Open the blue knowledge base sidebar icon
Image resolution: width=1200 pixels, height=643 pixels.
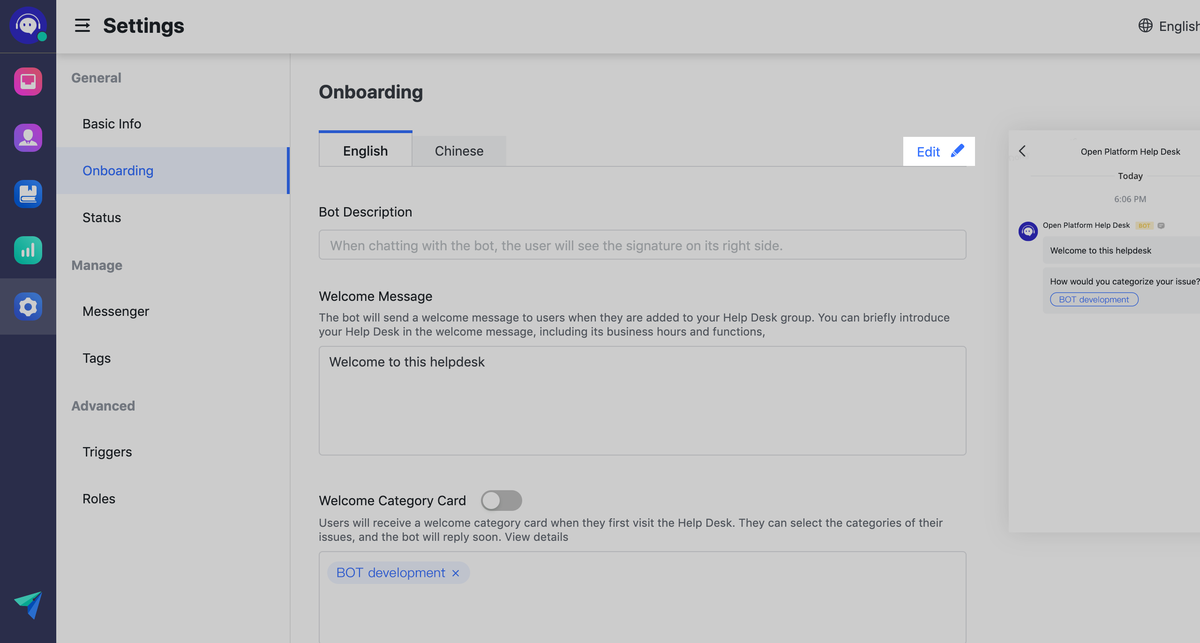pos(28,193)
